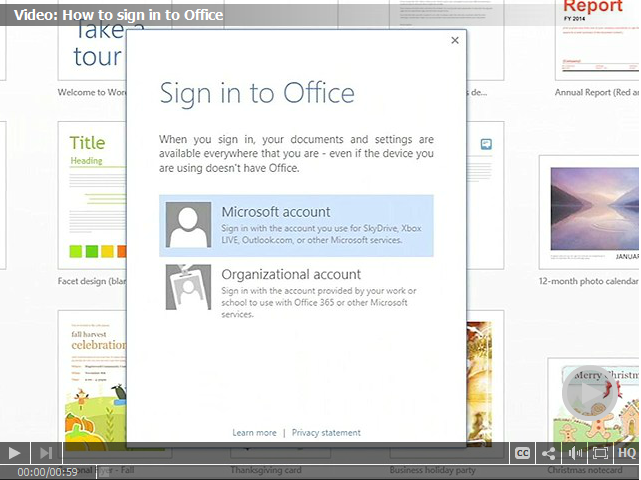
Task: Select the Annual Report template thumbnail
Action: (x=597, y=40)
